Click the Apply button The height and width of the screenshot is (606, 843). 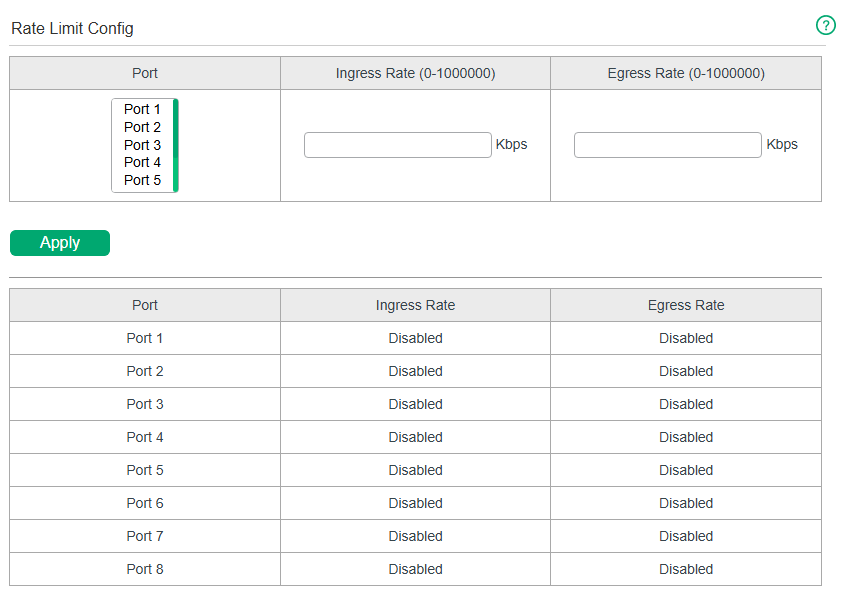(x=60, y=243)
